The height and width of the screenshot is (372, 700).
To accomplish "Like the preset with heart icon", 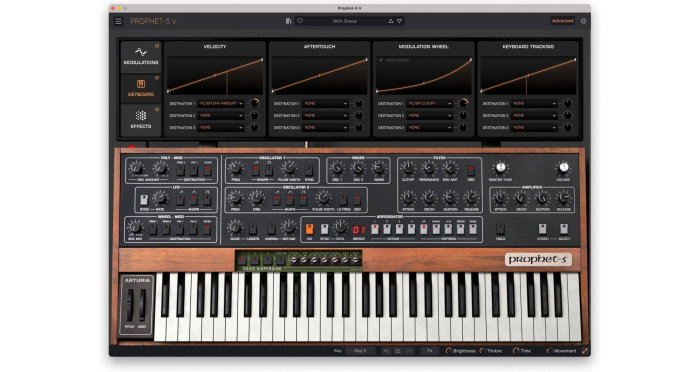I will 300,21.
